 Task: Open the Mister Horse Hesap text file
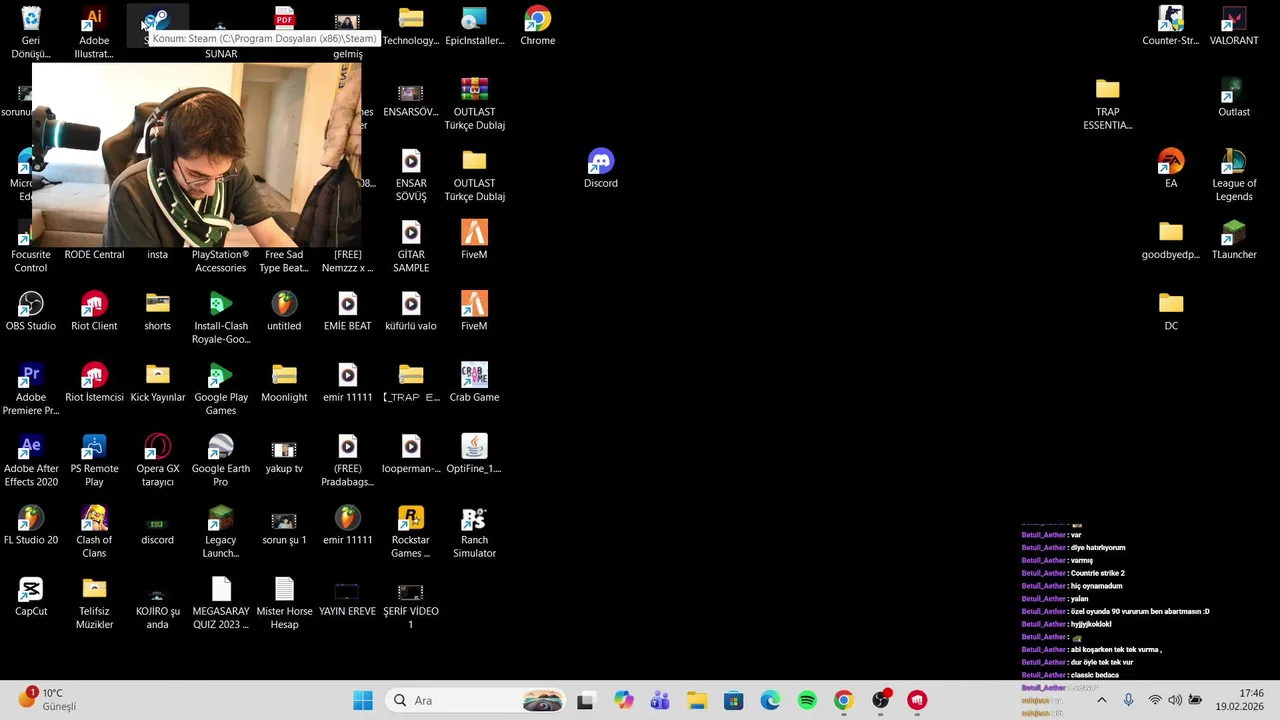click(x=284, y=603)
